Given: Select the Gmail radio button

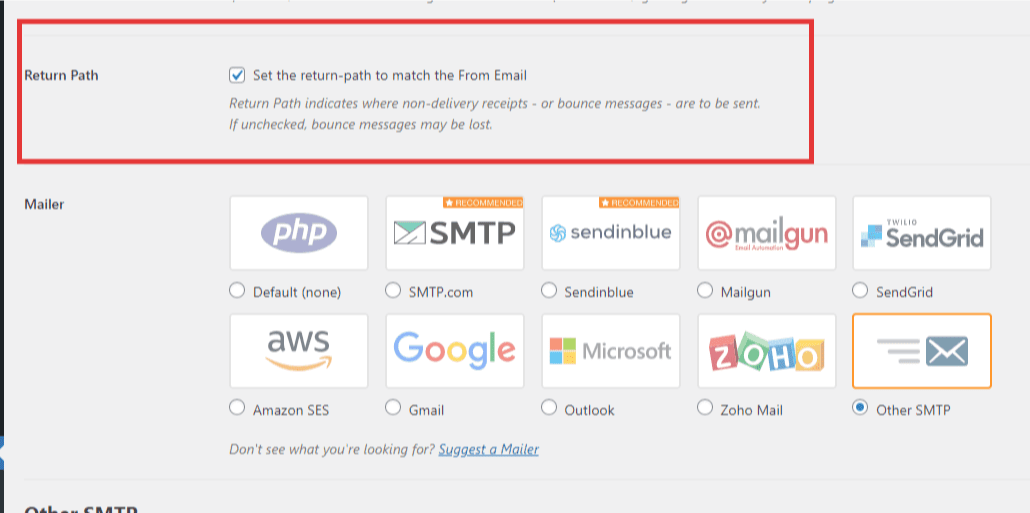Looking at the screenshot, I should (x=393, y=408).
